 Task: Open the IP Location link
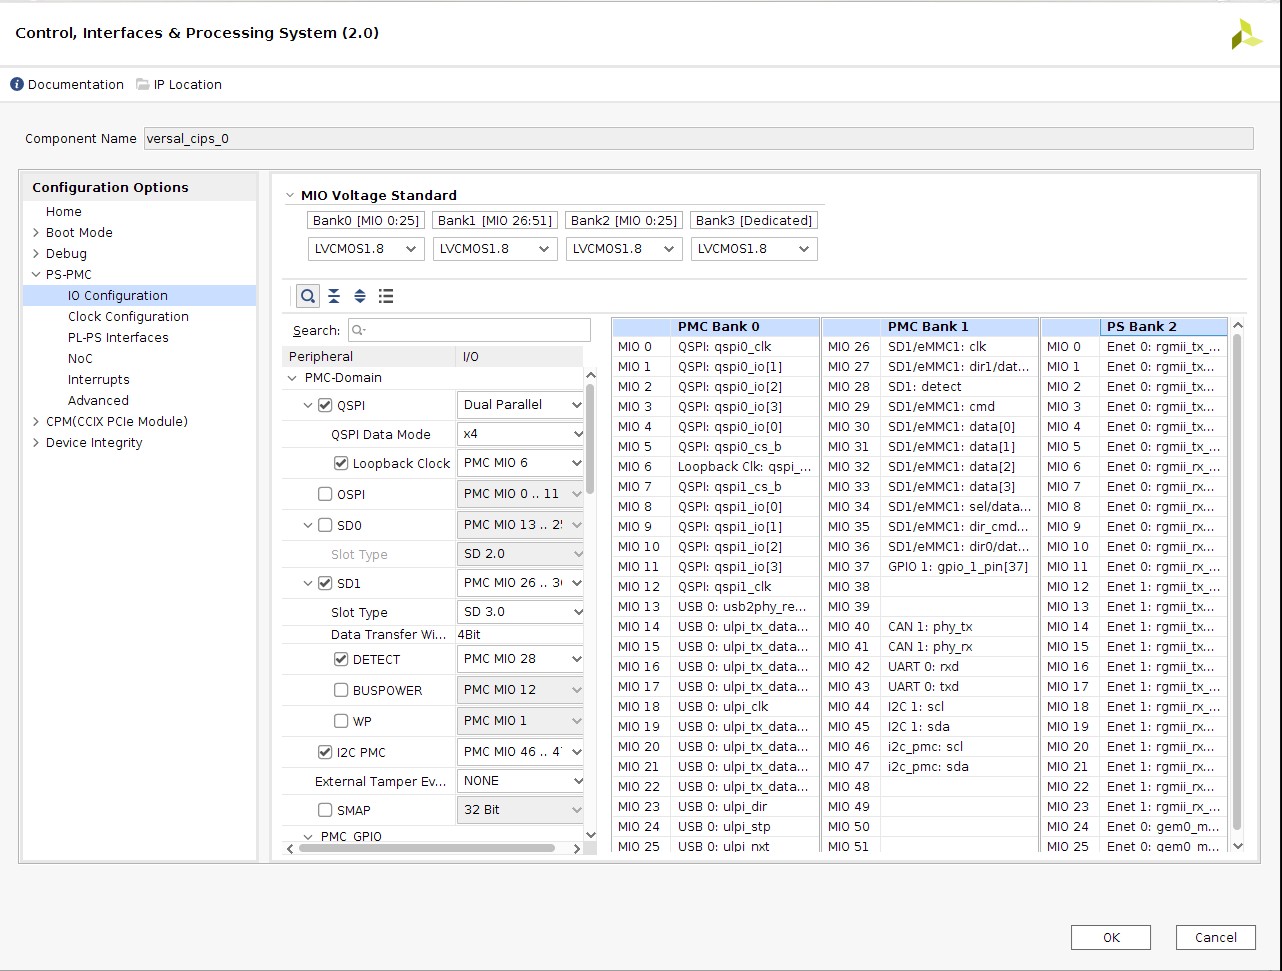tap(188, 85)
